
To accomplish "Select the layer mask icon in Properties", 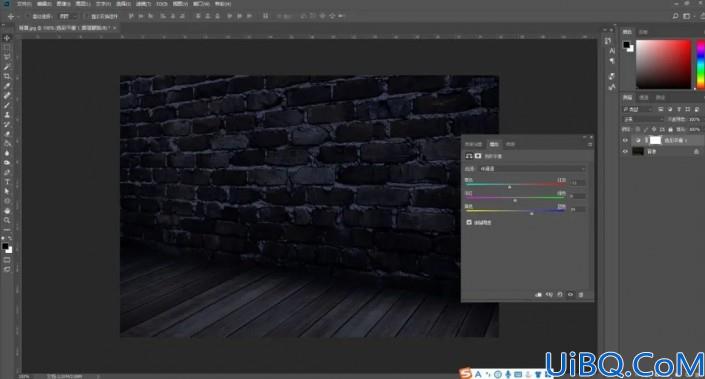I will (478, 156).
